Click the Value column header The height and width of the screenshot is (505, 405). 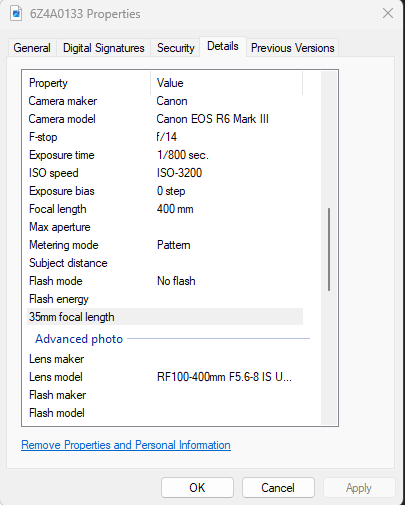227,83
